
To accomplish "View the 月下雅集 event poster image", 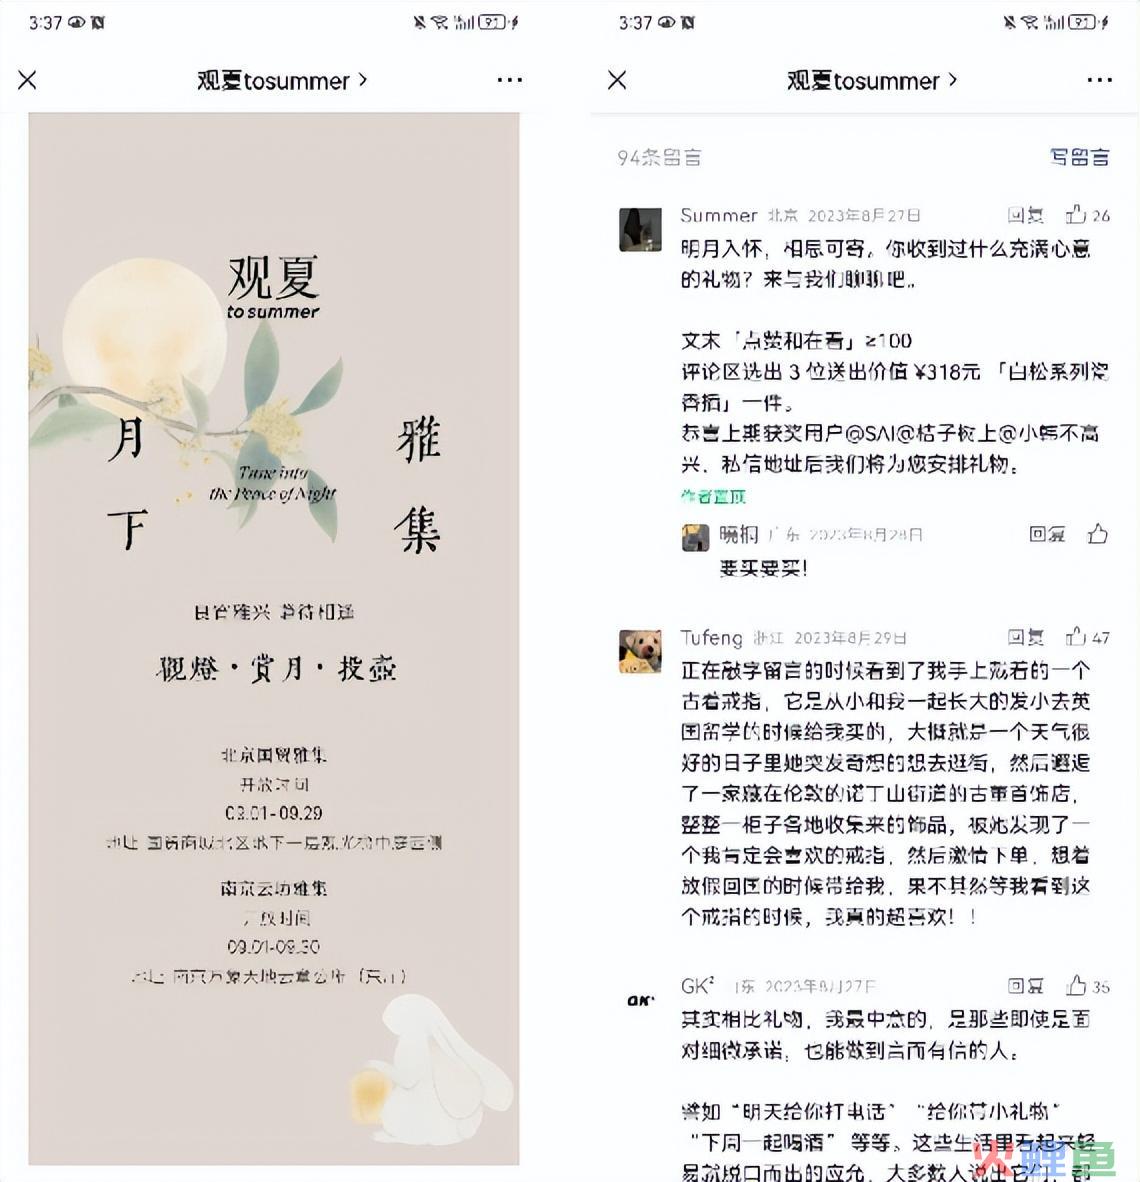I will click(274, 638).
